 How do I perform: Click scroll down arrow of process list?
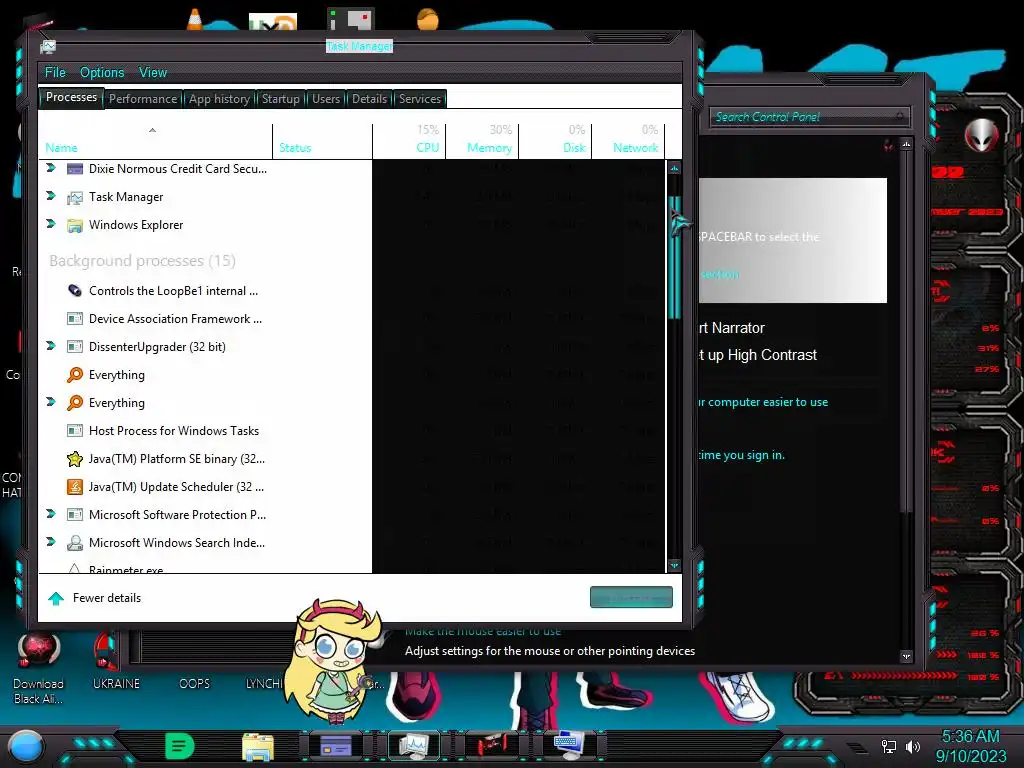[x=674, y=566]
